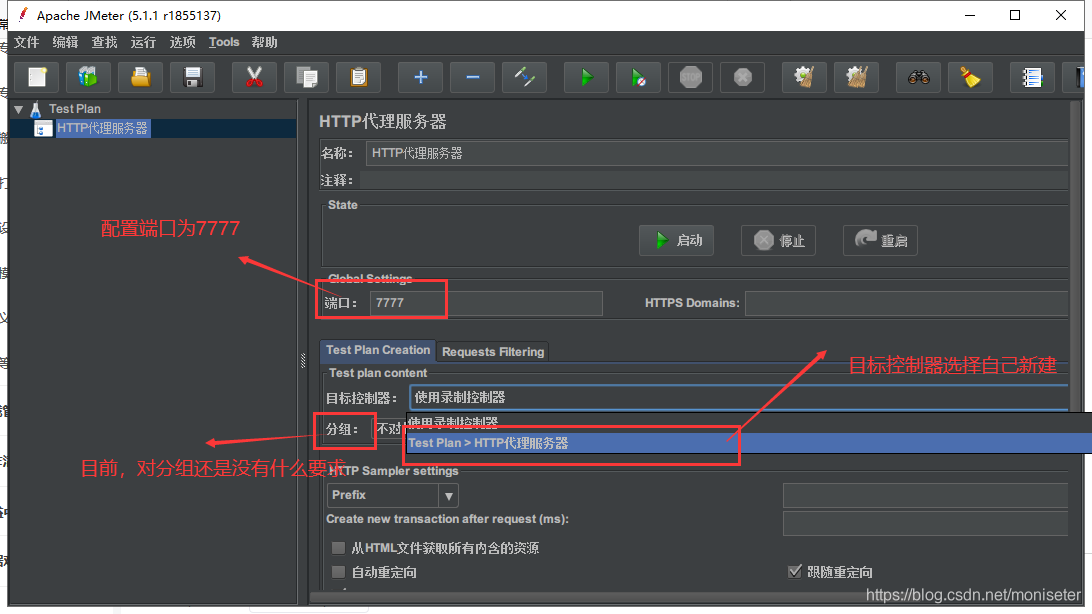Open the 目标控制器 combo box
The height and width of the screenshot is (614, 1092).
pos(738,397)
